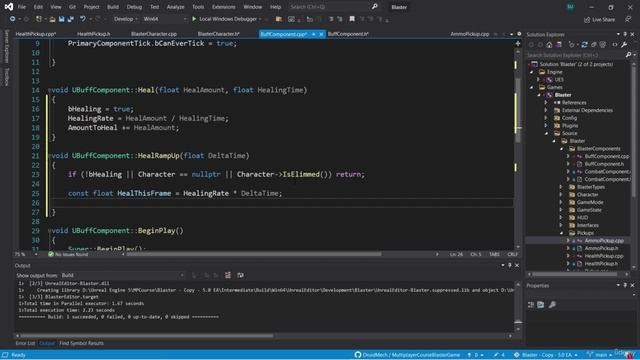Viewport: 640px width, 360px height.
Task: Click the Output panel horizontal scrollbar
Action: (x=147, y=336)
